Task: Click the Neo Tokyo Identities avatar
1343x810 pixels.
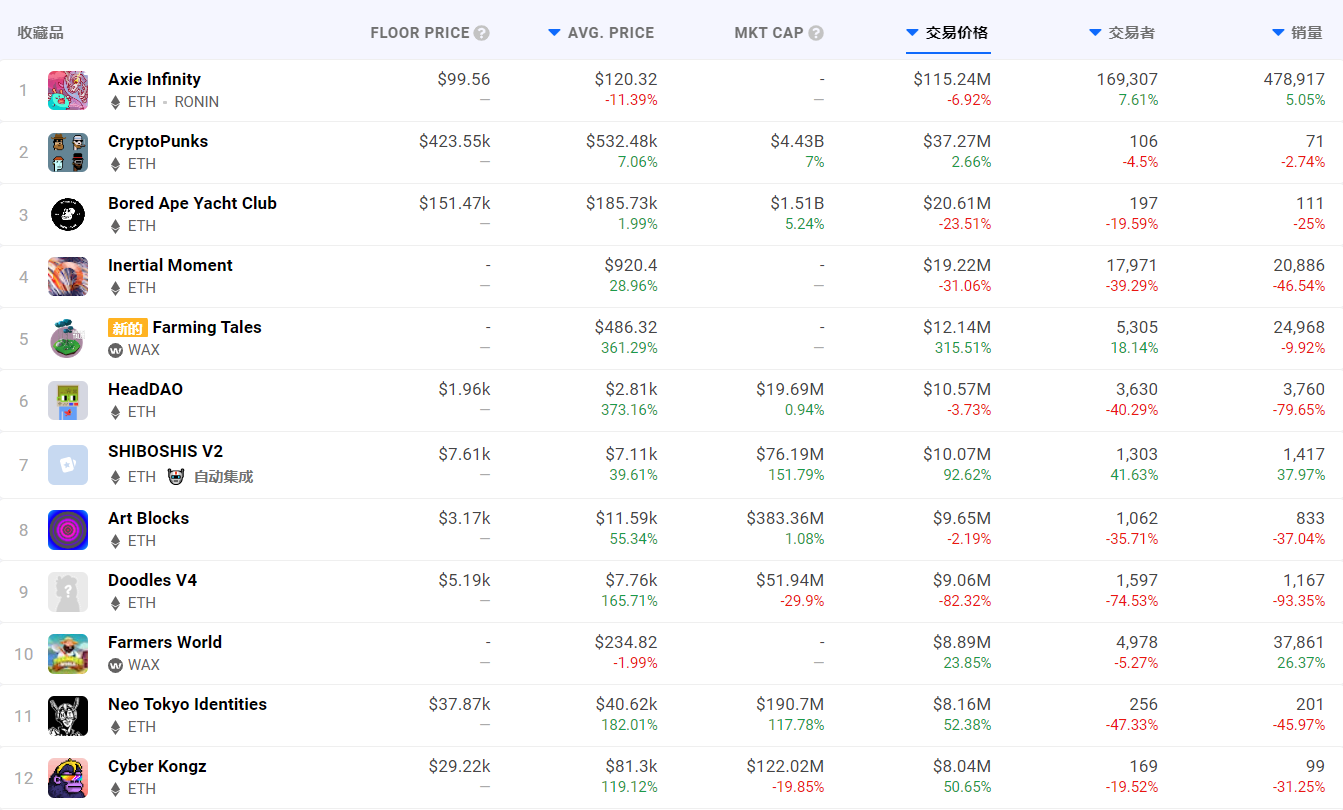Action: pyautogui.click(x=68, y=716)
